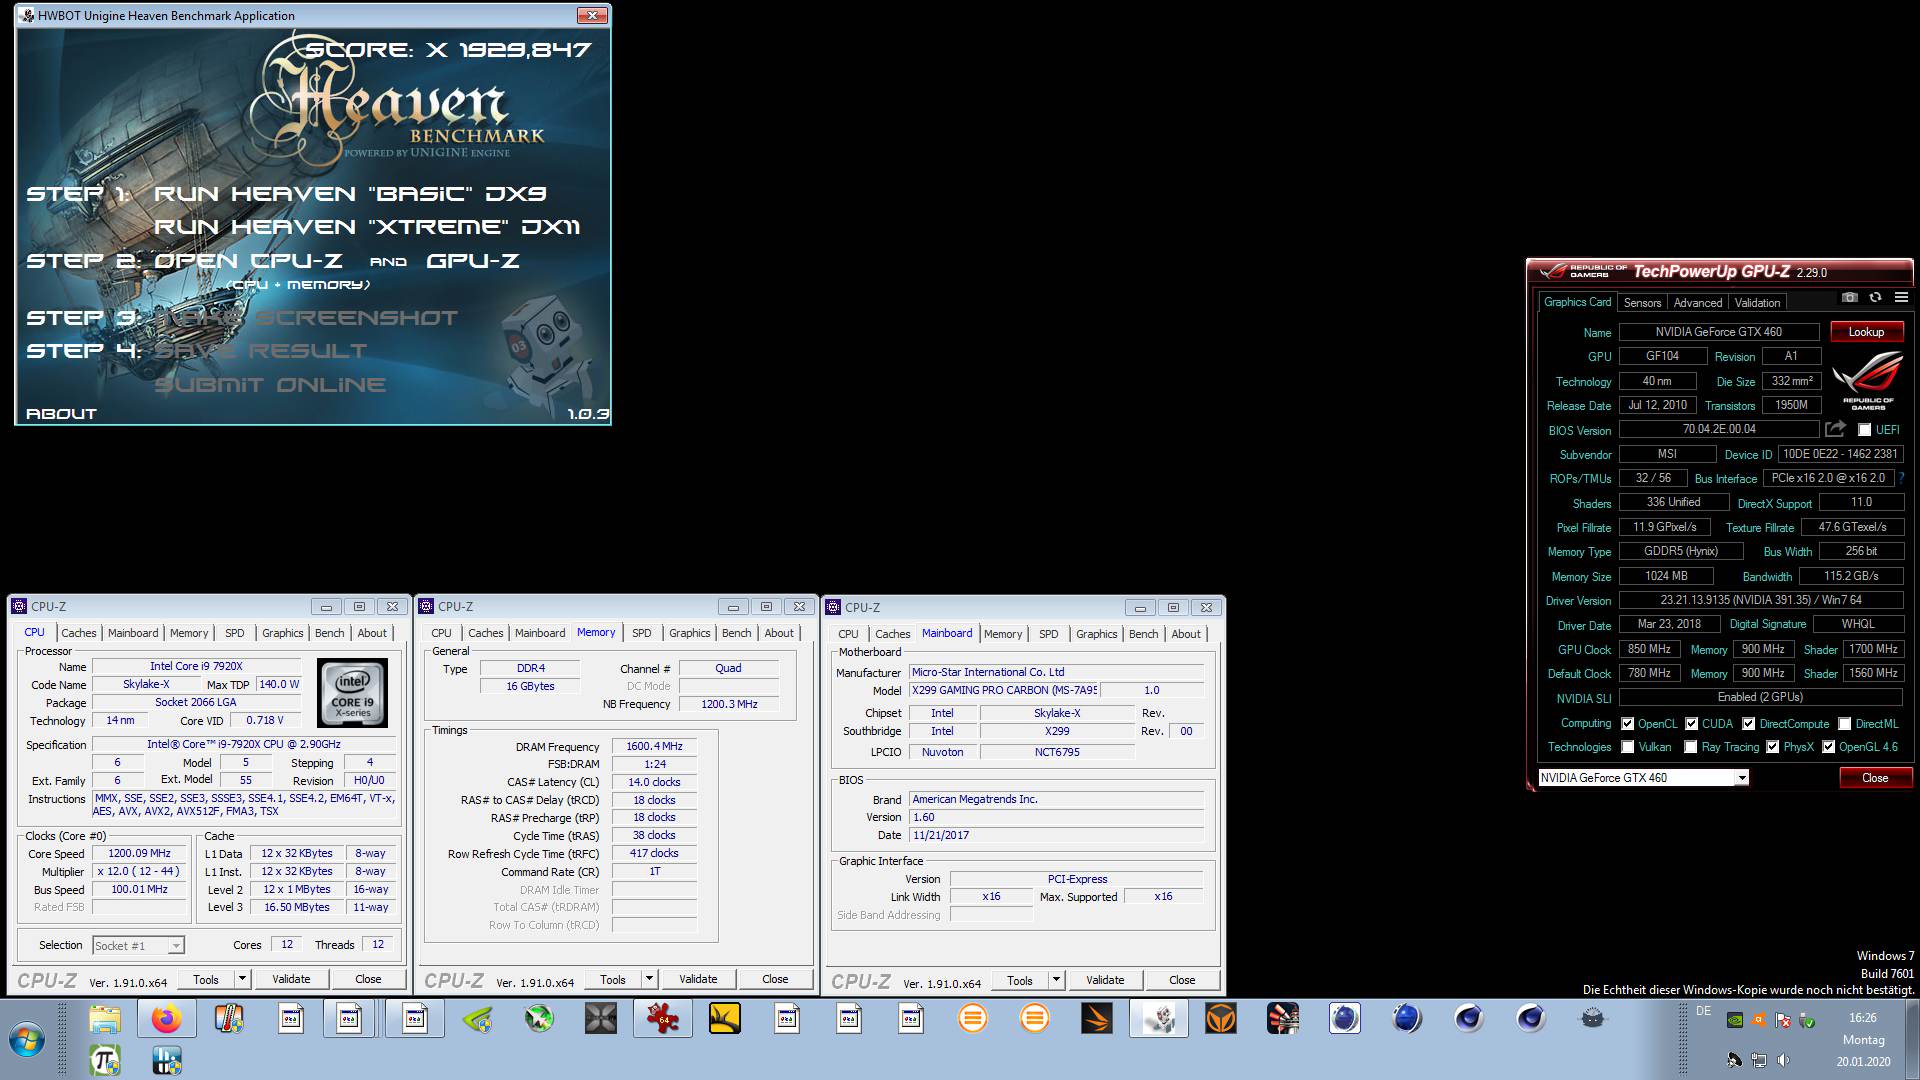Open the About tab in CPU-Z Memory window

pyautogui.click(x=779, y=633)
